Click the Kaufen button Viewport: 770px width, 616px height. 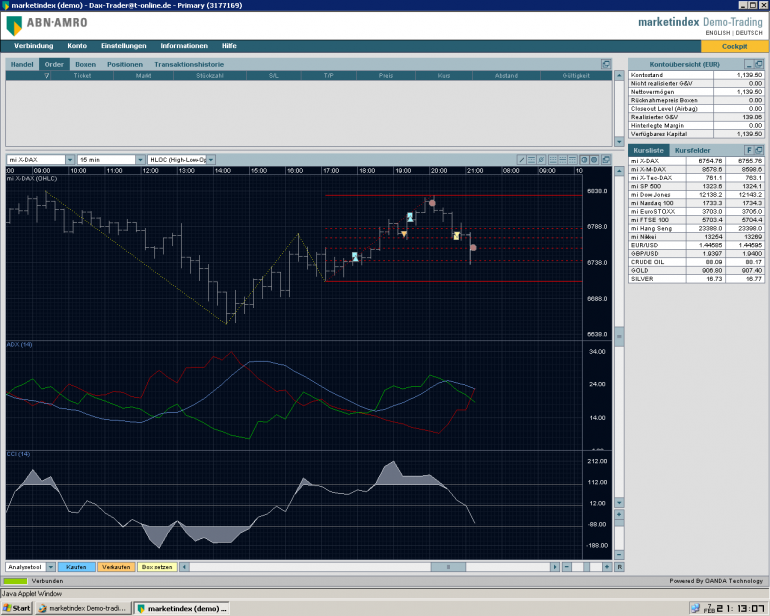click(x=77, y=567)
